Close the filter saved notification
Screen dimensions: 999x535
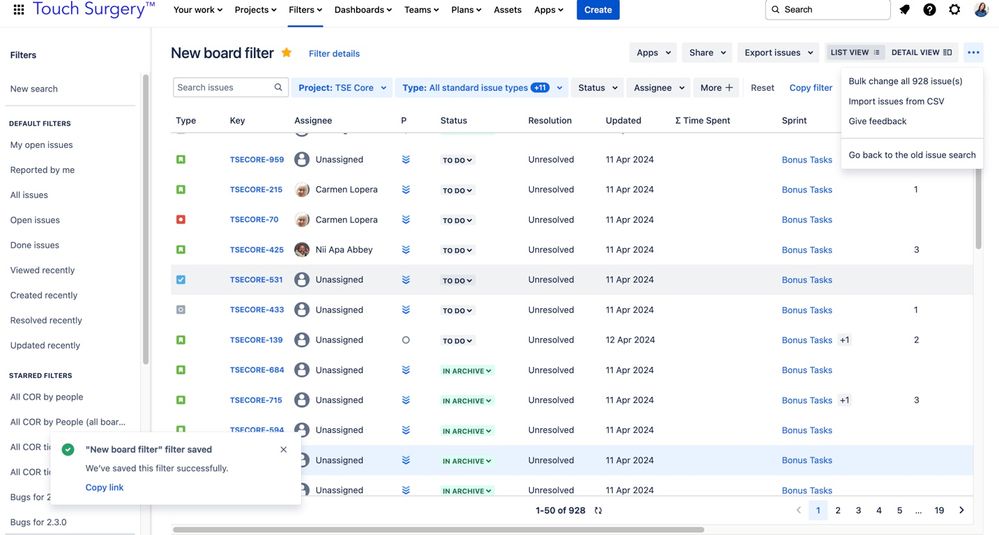[283, 450]
